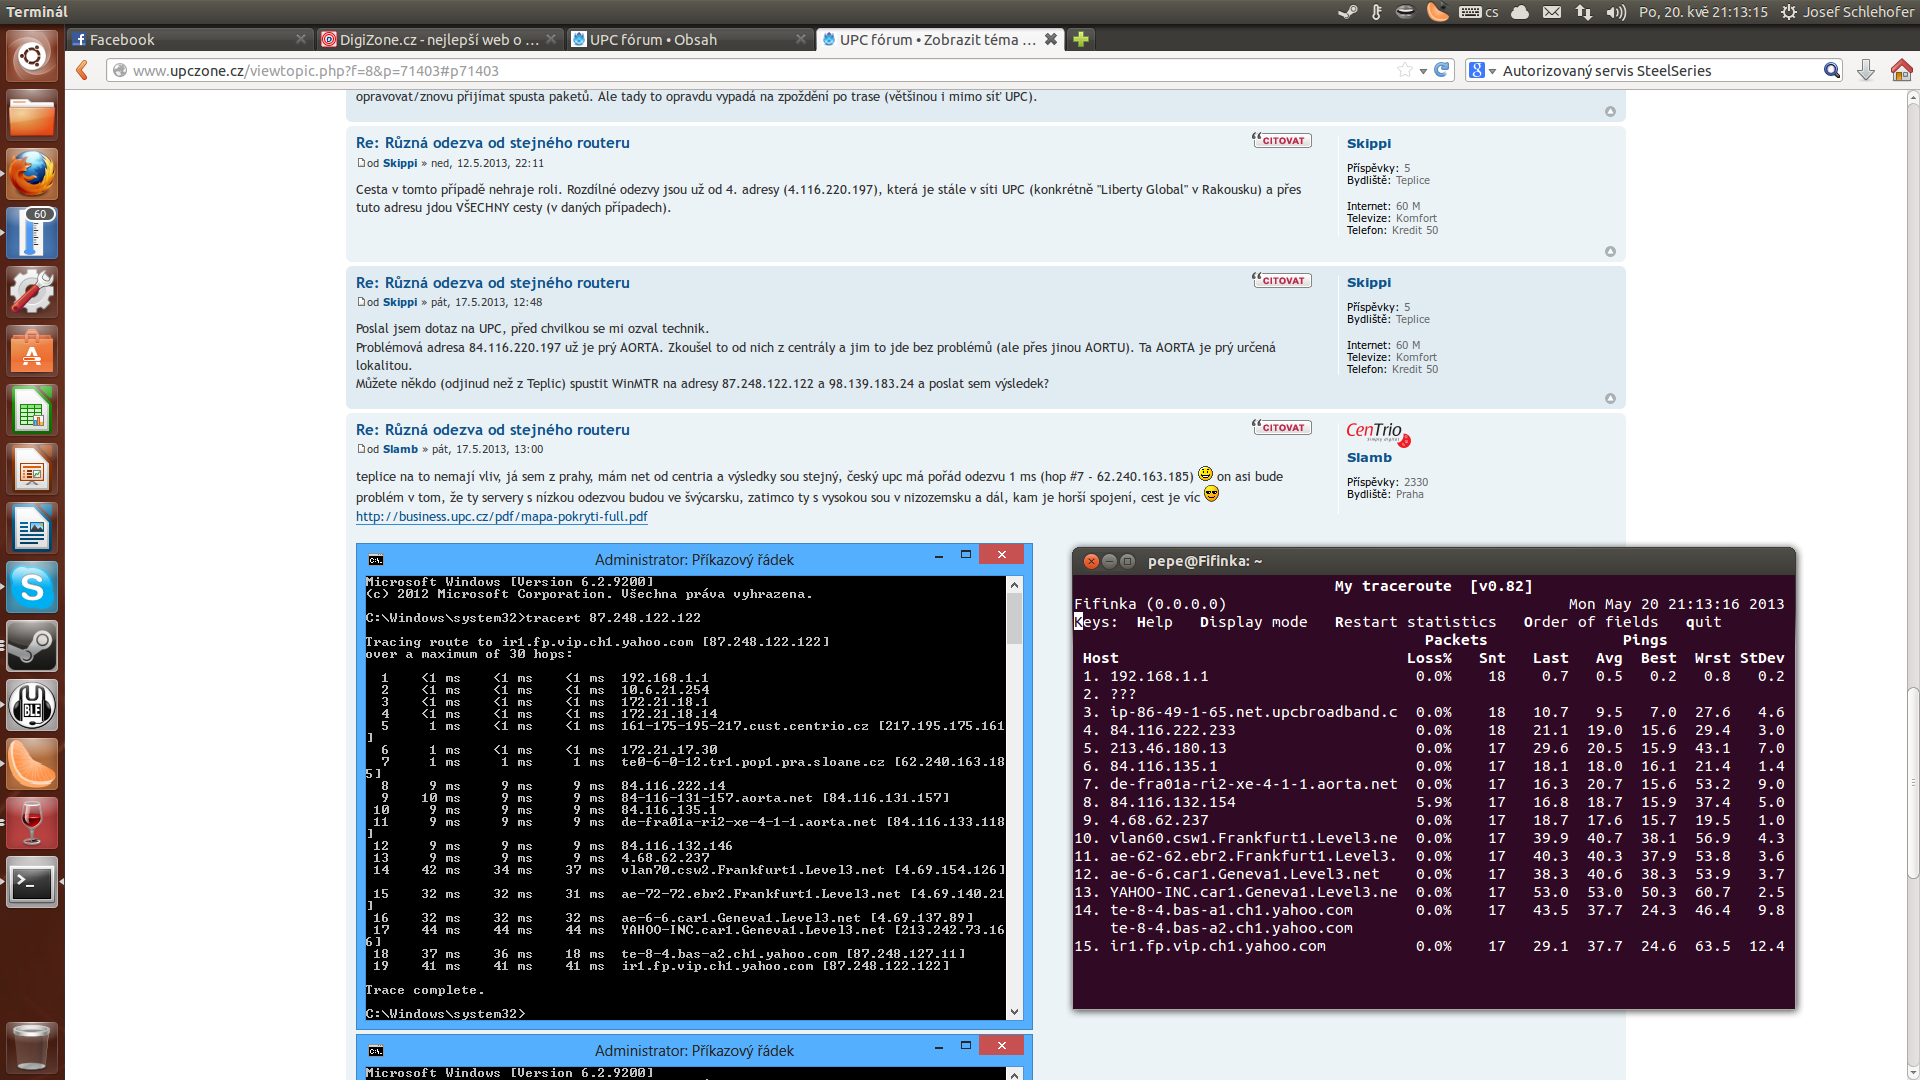Click the Firefox launcher icon
This screenshot has width=1920, height=1080.
32,174
